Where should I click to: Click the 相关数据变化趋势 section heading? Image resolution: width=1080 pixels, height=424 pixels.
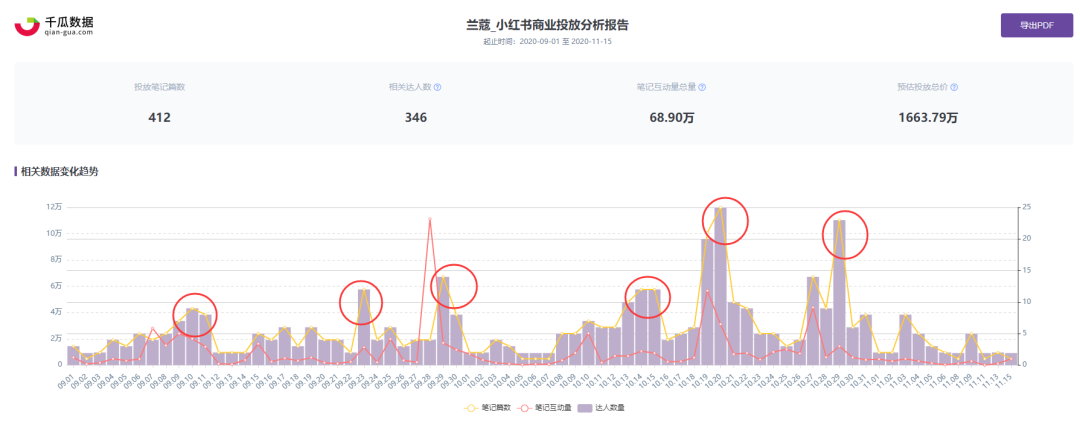(x=60, y=171)
